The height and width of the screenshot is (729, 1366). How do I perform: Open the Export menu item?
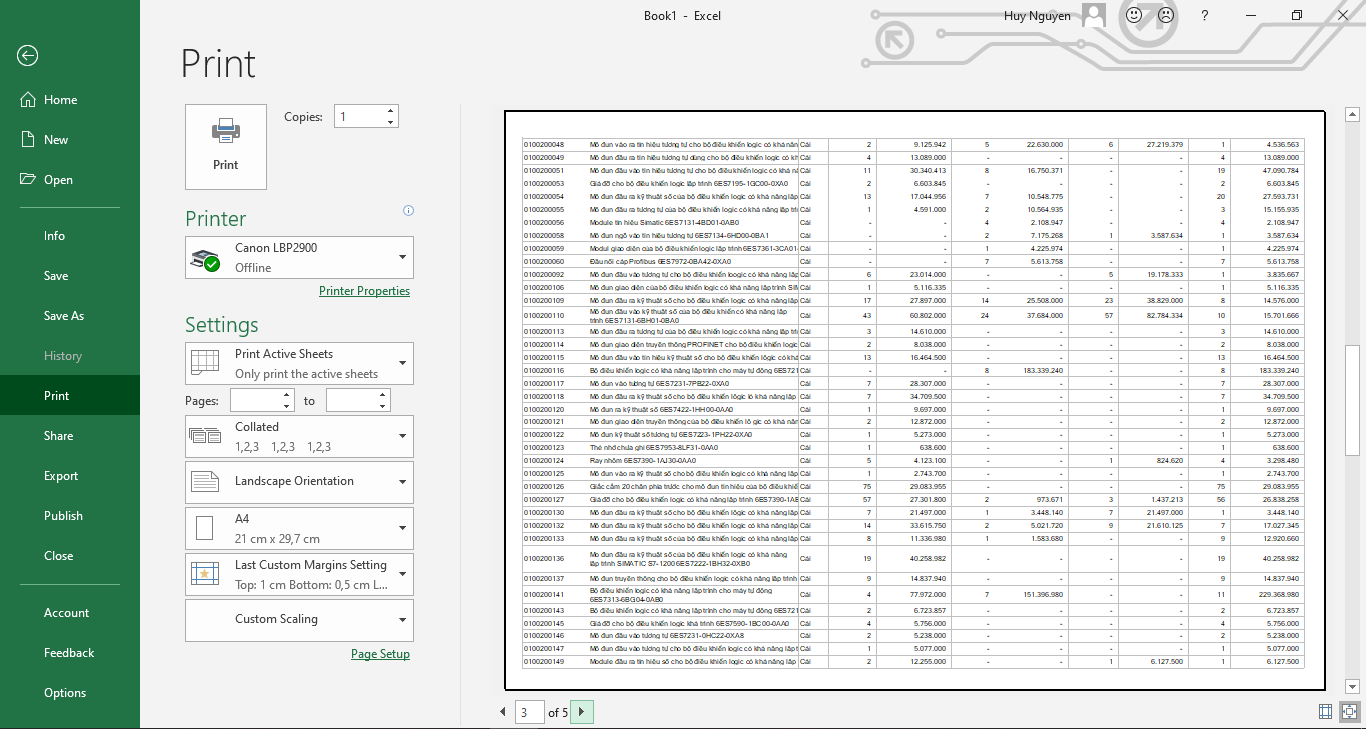click(61, 476)
